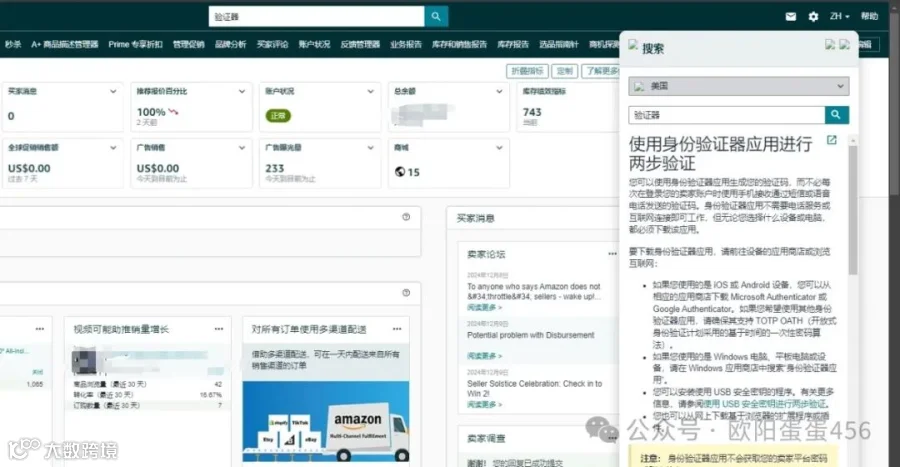Open 库存报告 nav item
The width and height of the screenshot is (900, 467).
[513, 44]
